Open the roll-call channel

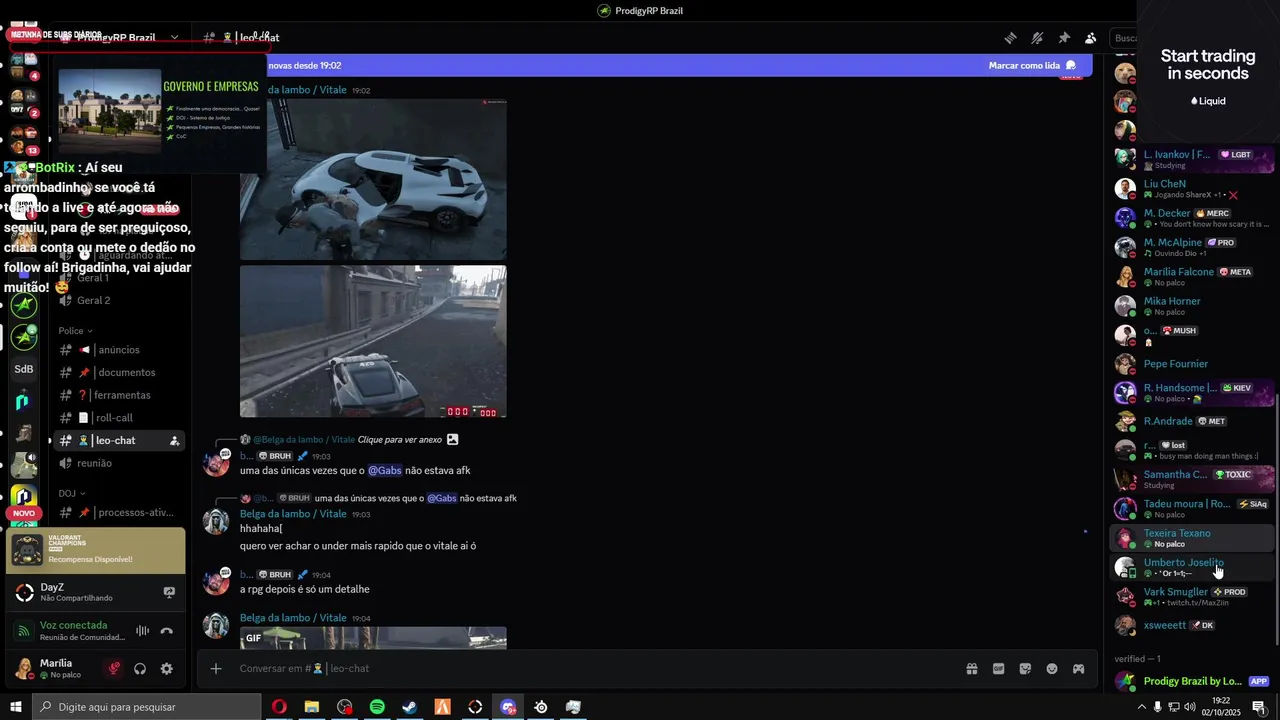(x=120, y=418)
